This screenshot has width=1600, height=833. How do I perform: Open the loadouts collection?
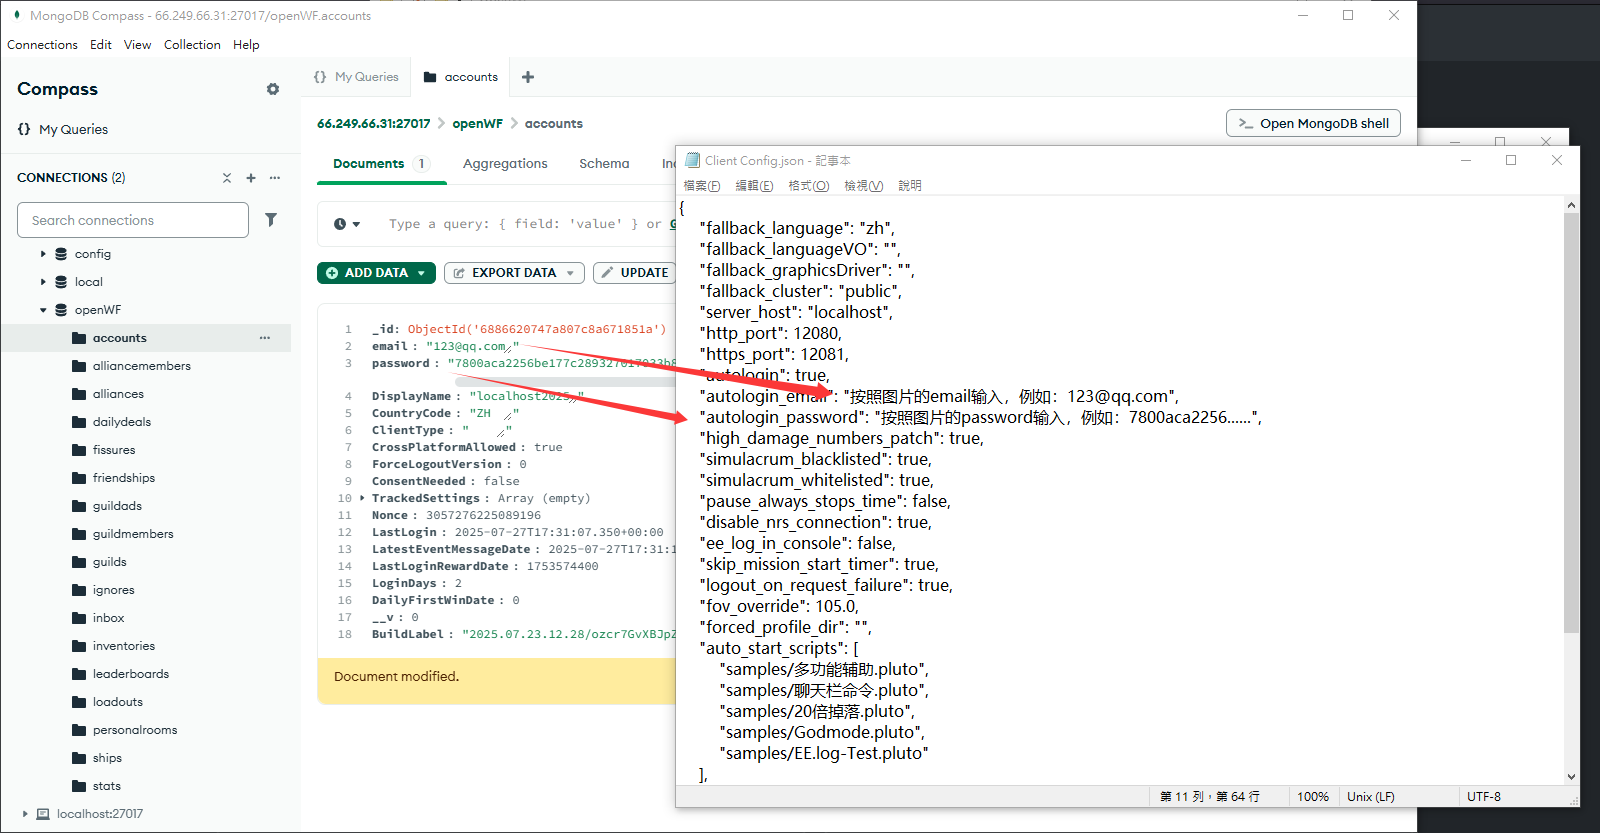point(118,702)
